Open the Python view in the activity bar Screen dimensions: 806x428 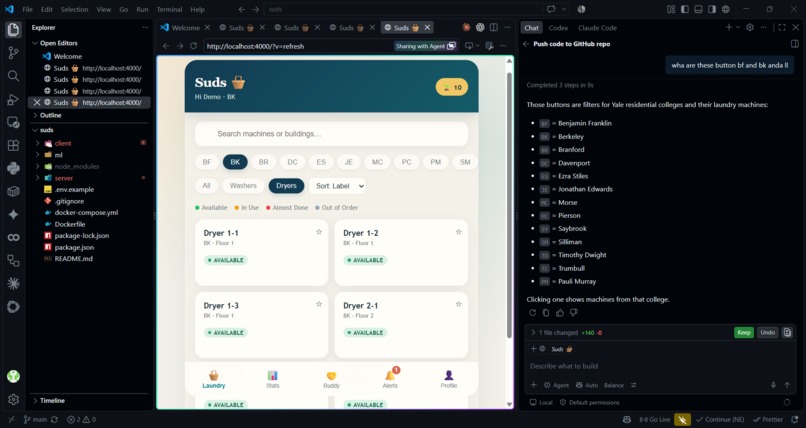click(13, 168)
